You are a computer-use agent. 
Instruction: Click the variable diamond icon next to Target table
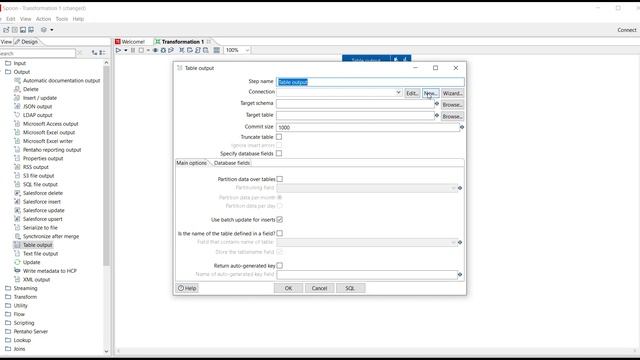(437, 116)
